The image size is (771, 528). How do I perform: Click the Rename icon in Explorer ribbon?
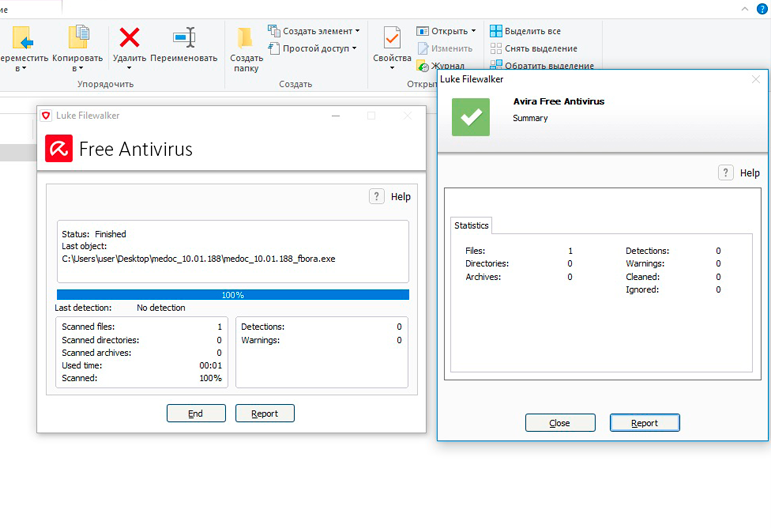click(184, 37)
